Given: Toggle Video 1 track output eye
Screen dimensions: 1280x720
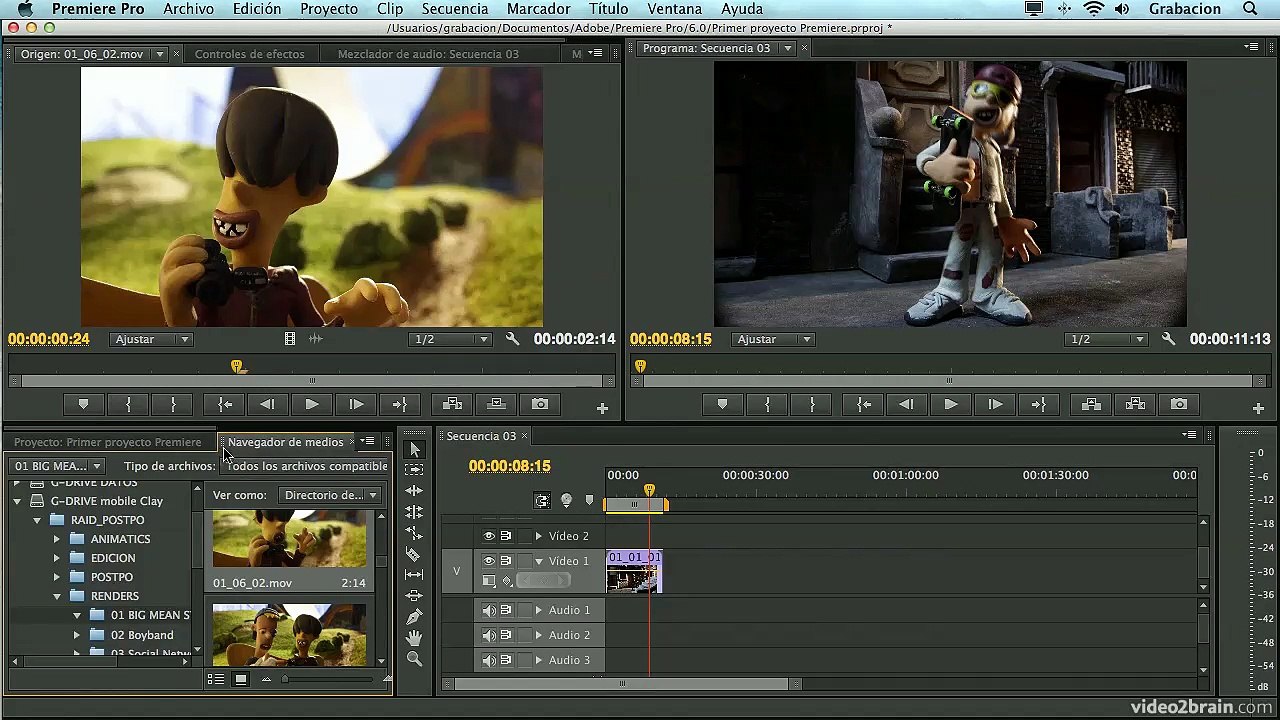Looking at the screenshot, I should 489,561.
